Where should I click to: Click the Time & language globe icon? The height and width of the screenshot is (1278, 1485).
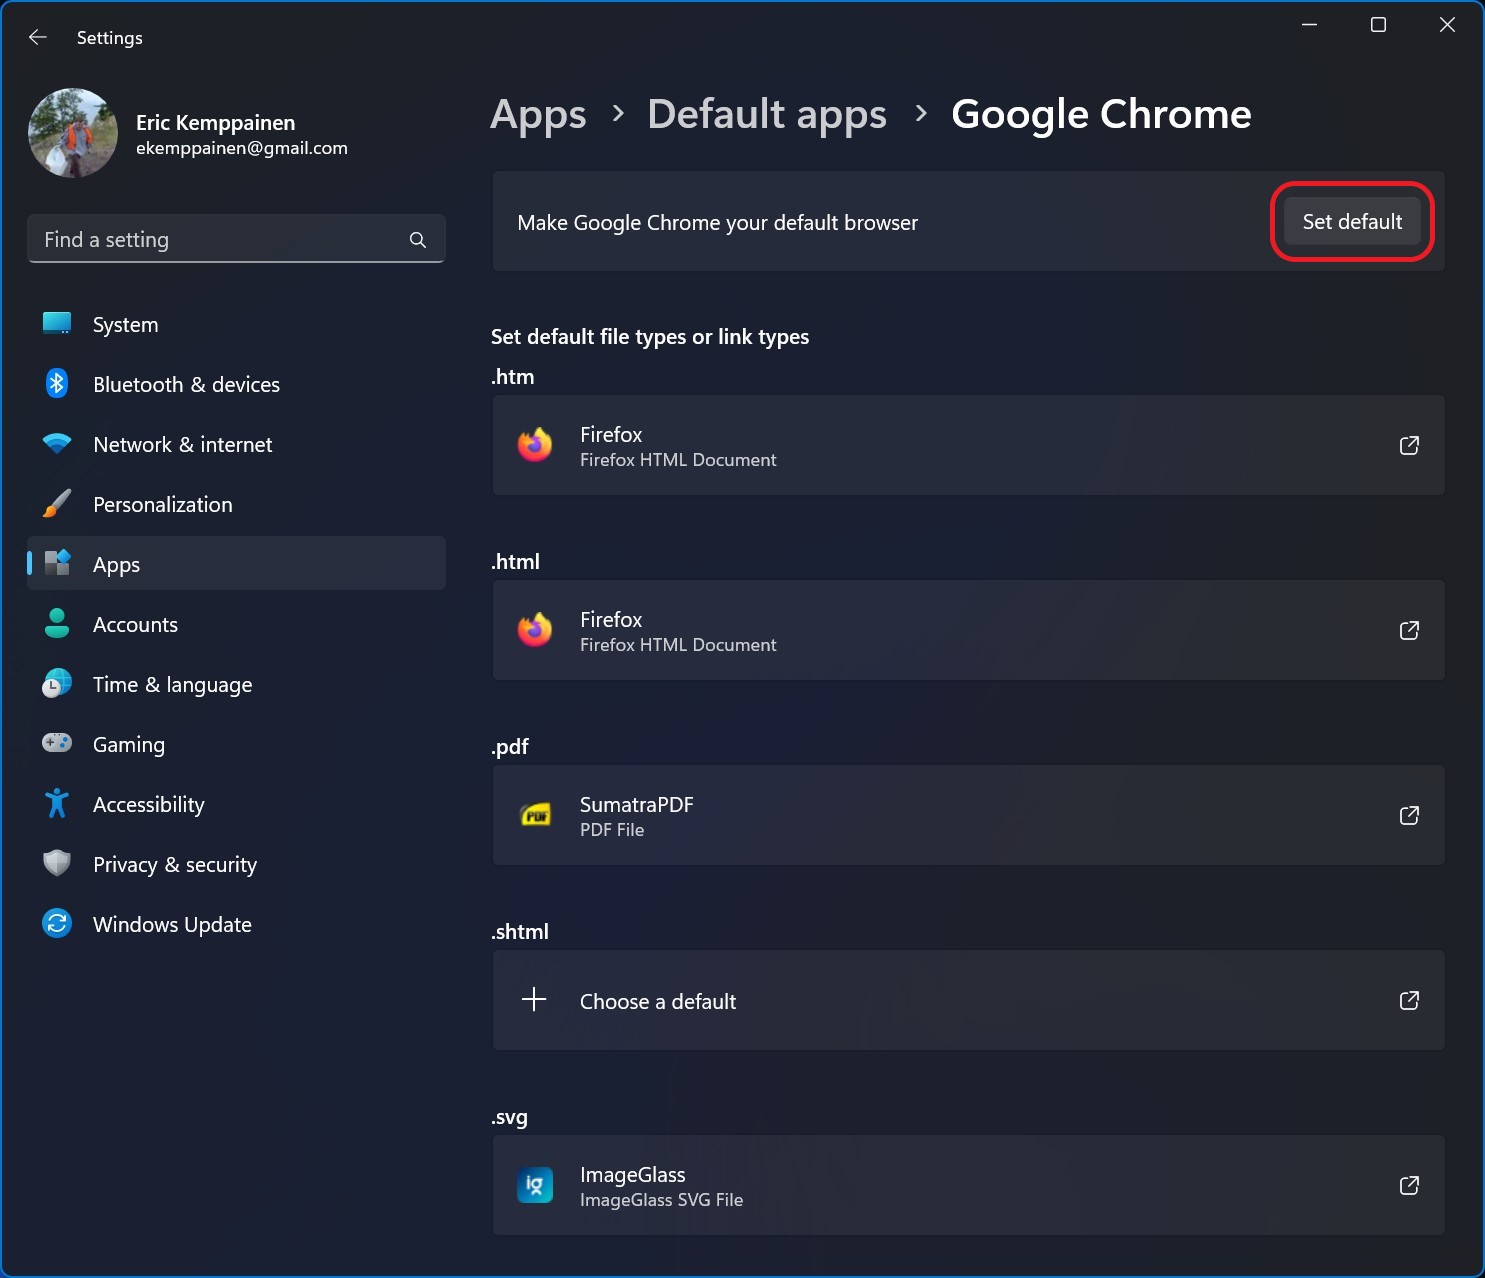click(x=57, y=684)
